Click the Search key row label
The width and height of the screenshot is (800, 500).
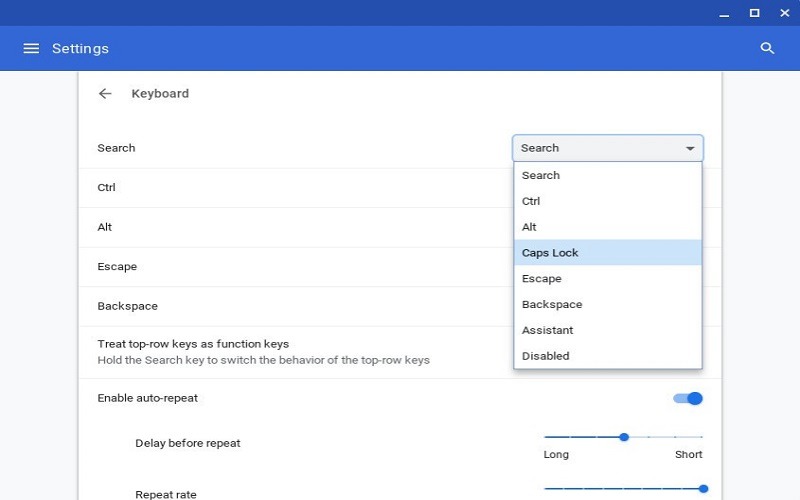click(116, 148)
